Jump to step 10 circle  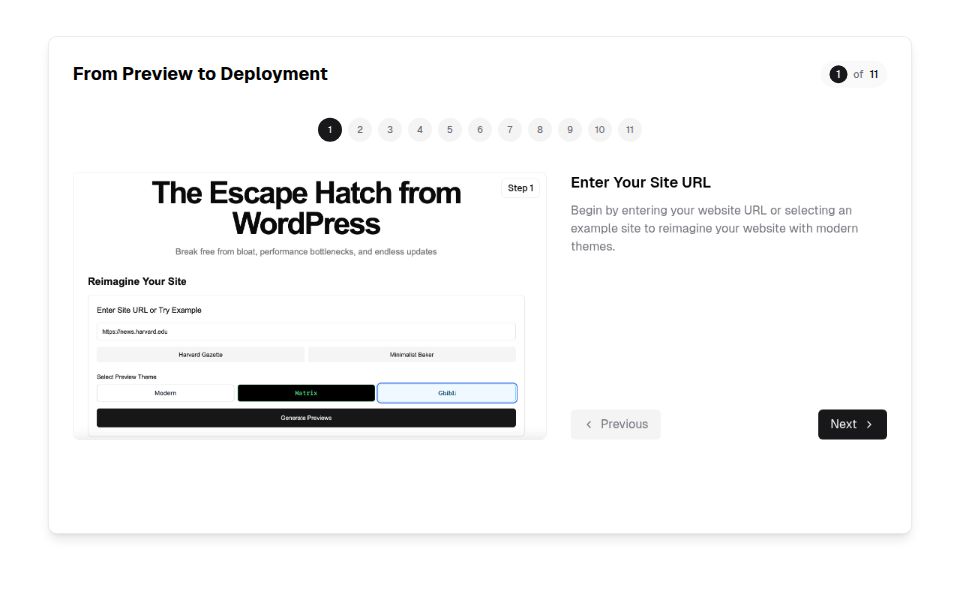pos(600,130)
